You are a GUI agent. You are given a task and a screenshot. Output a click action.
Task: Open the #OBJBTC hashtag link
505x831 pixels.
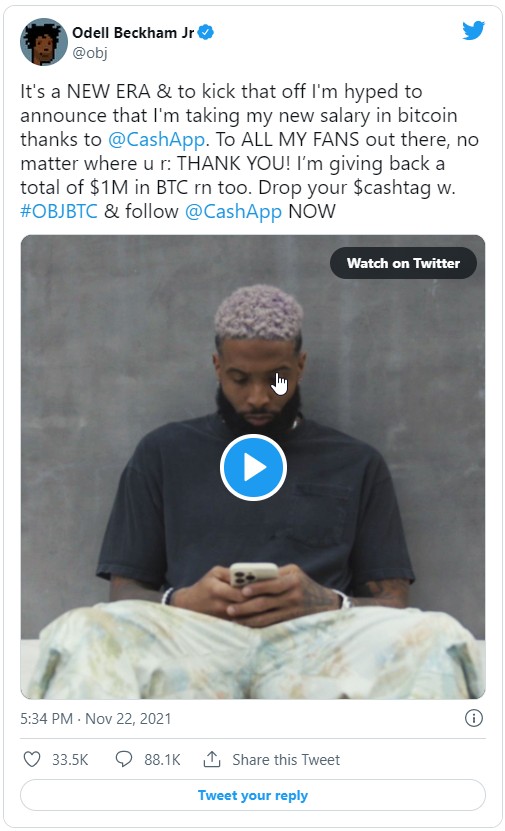tap(59, 211)
